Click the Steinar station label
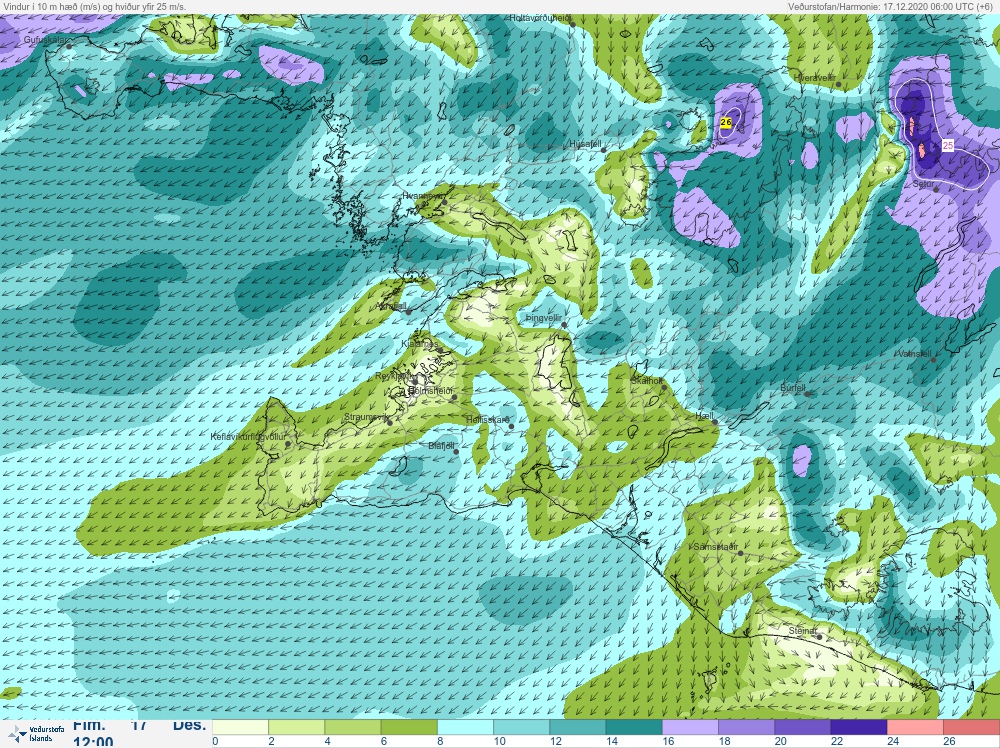The width and height of the screenshot is (1000, 748). [x=802, y=631]
